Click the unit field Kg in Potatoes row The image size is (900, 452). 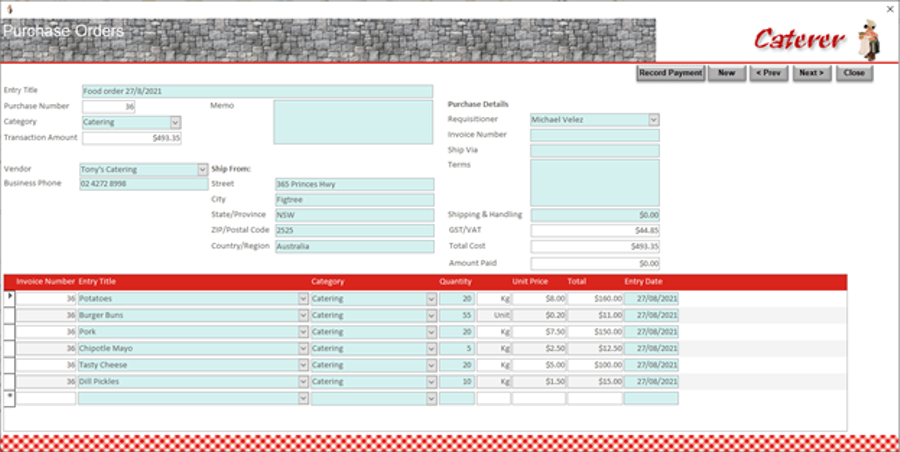(x=494, y=299)
